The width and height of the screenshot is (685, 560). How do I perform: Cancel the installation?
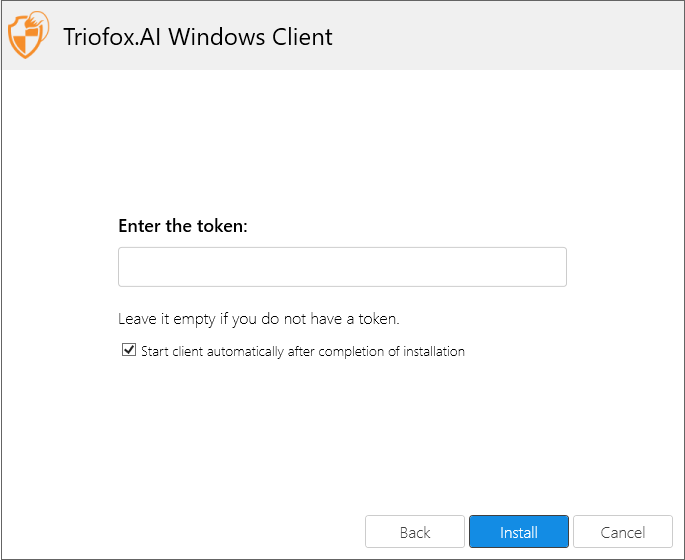pyautogui.click(x=623, y=532)
